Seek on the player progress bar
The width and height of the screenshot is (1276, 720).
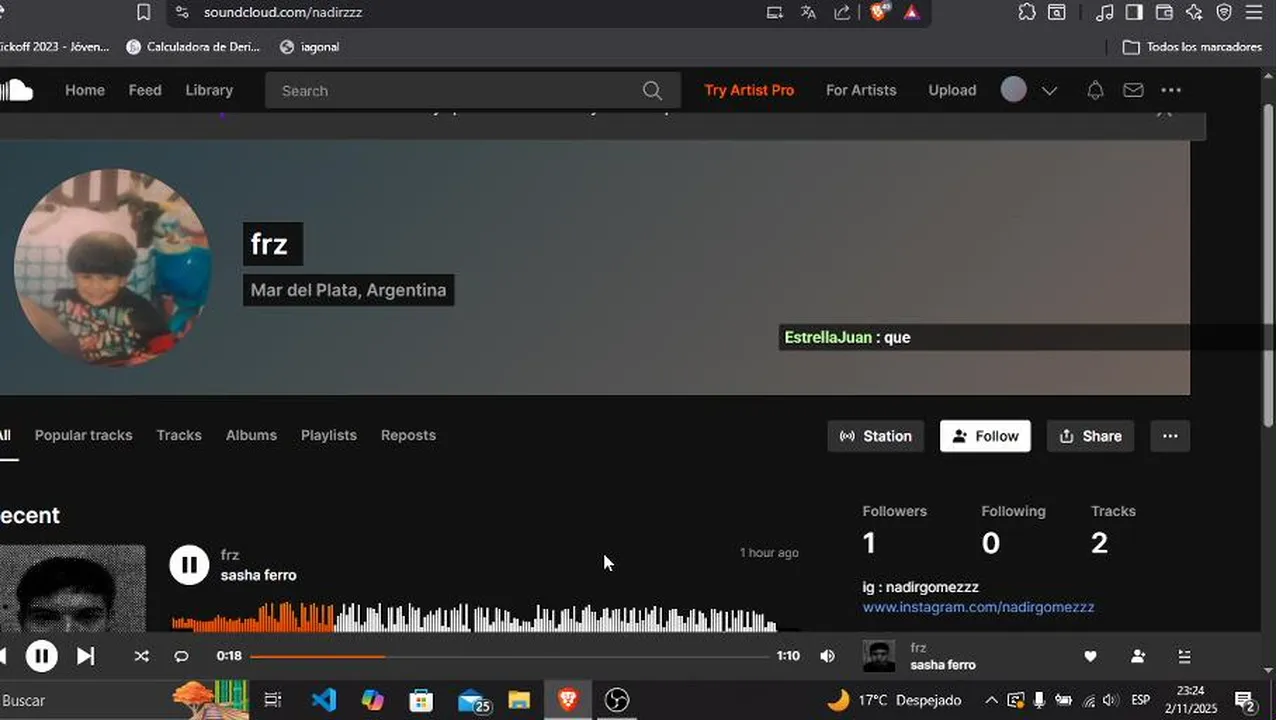(x=510, y=656)
